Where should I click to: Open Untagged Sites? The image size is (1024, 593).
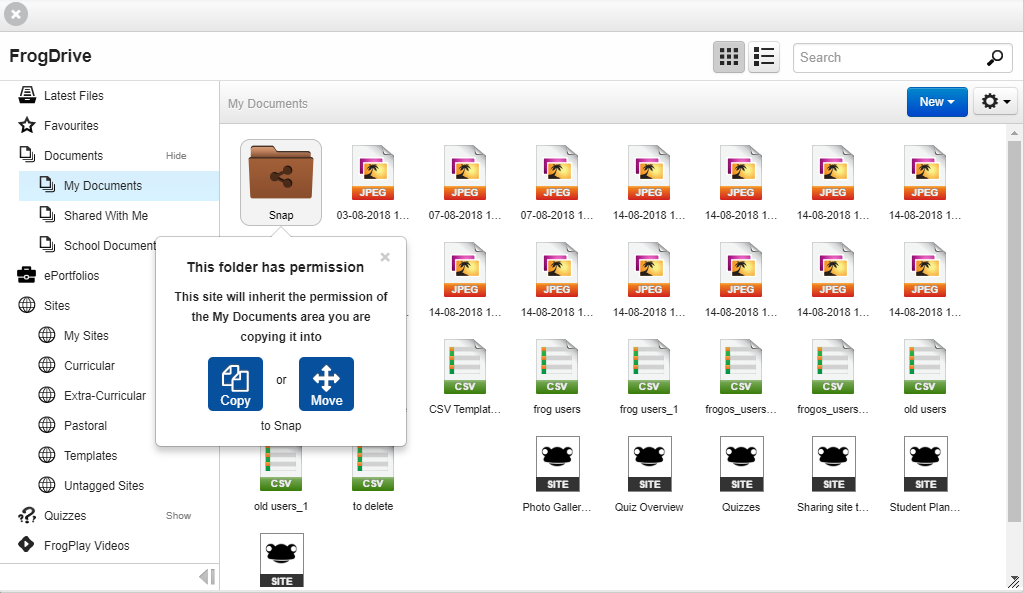coord(103,486)
